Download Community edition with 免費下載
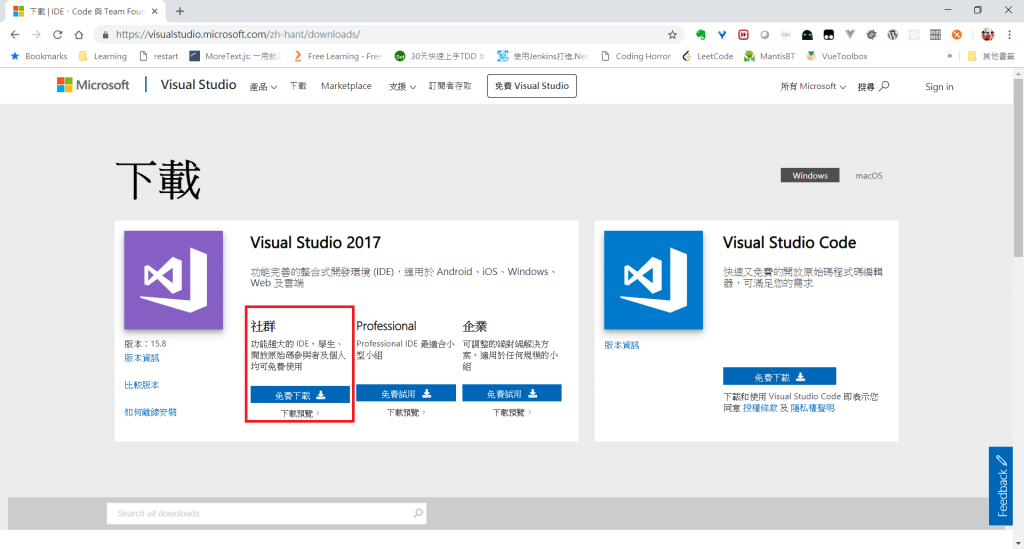1024x549 pixels. click(300, 395)
